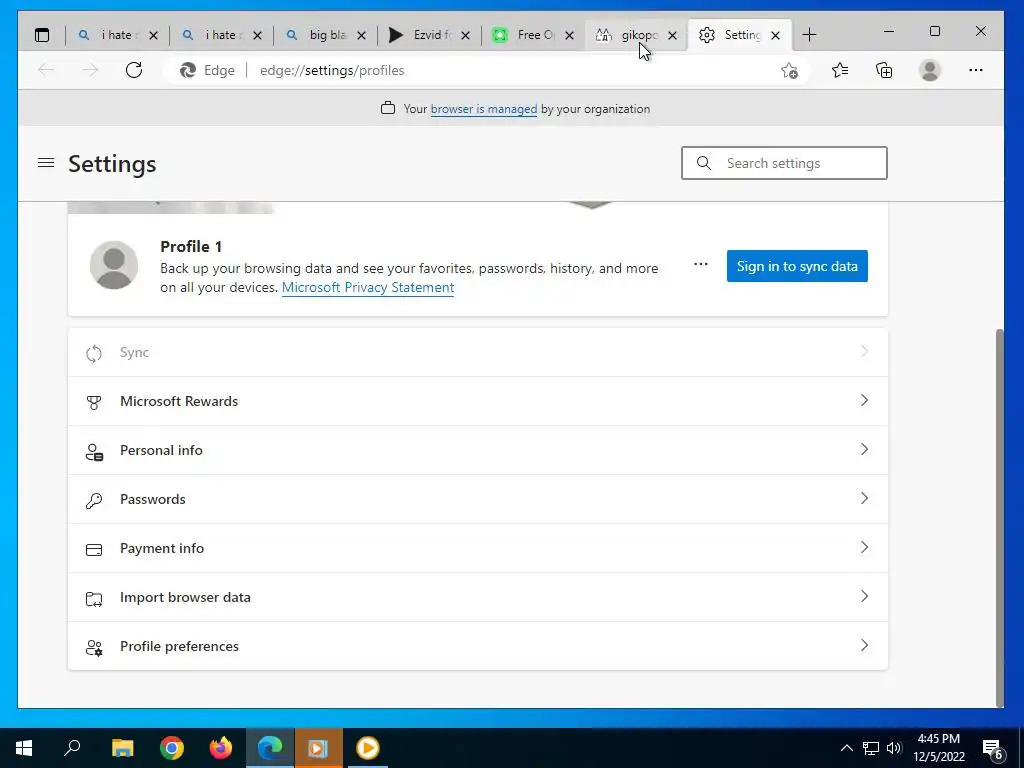Open the Windows Start menu
This screenshot has height=768, width=1024.
(x=24, y=748)
